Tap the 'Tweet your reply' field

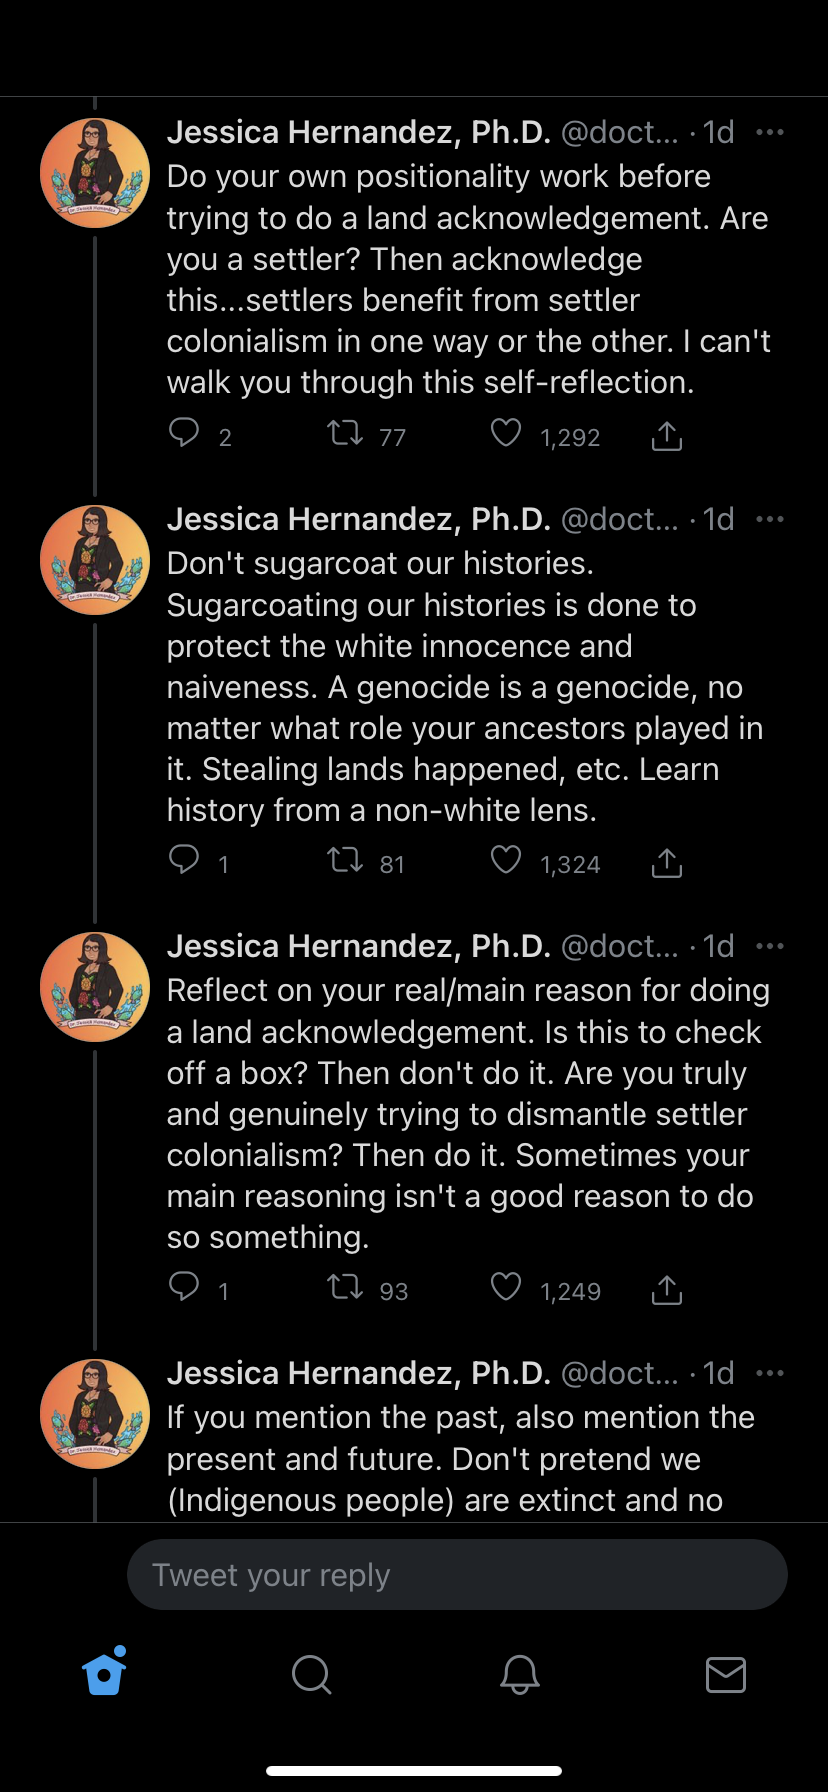457,1575
